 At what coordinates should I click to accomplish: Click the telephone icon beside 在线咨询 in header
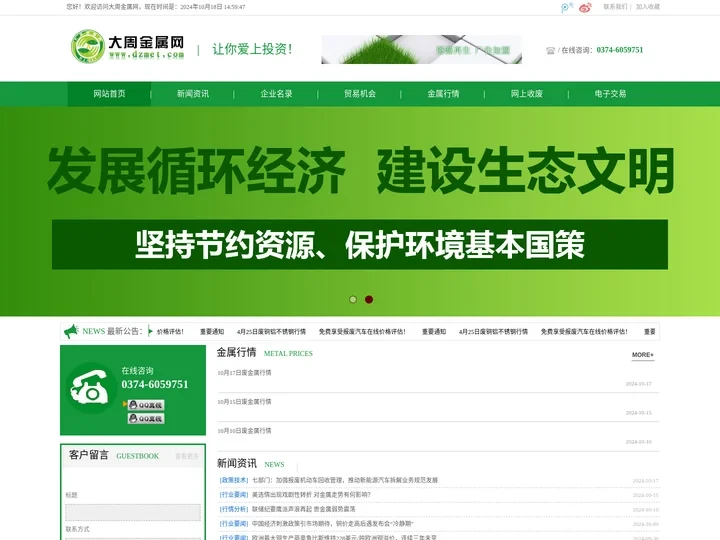(x=551, y=51)
